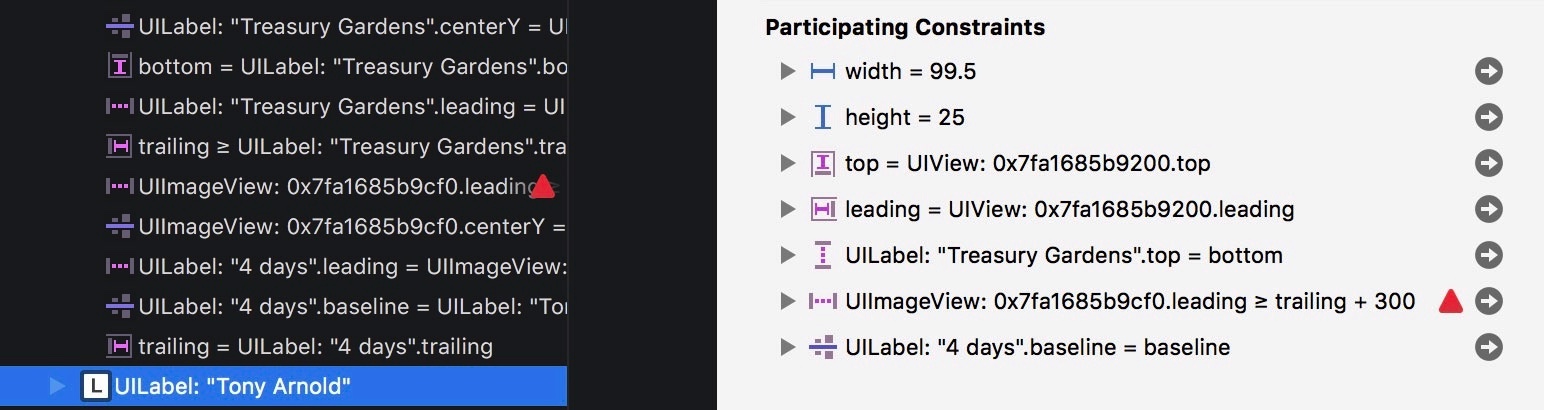Image resolution: width=1544 pixels, height=410 pixels.
Task: Expand UIImageView leading ≥ trailing + 300 constraint
Action: (788, 301)
